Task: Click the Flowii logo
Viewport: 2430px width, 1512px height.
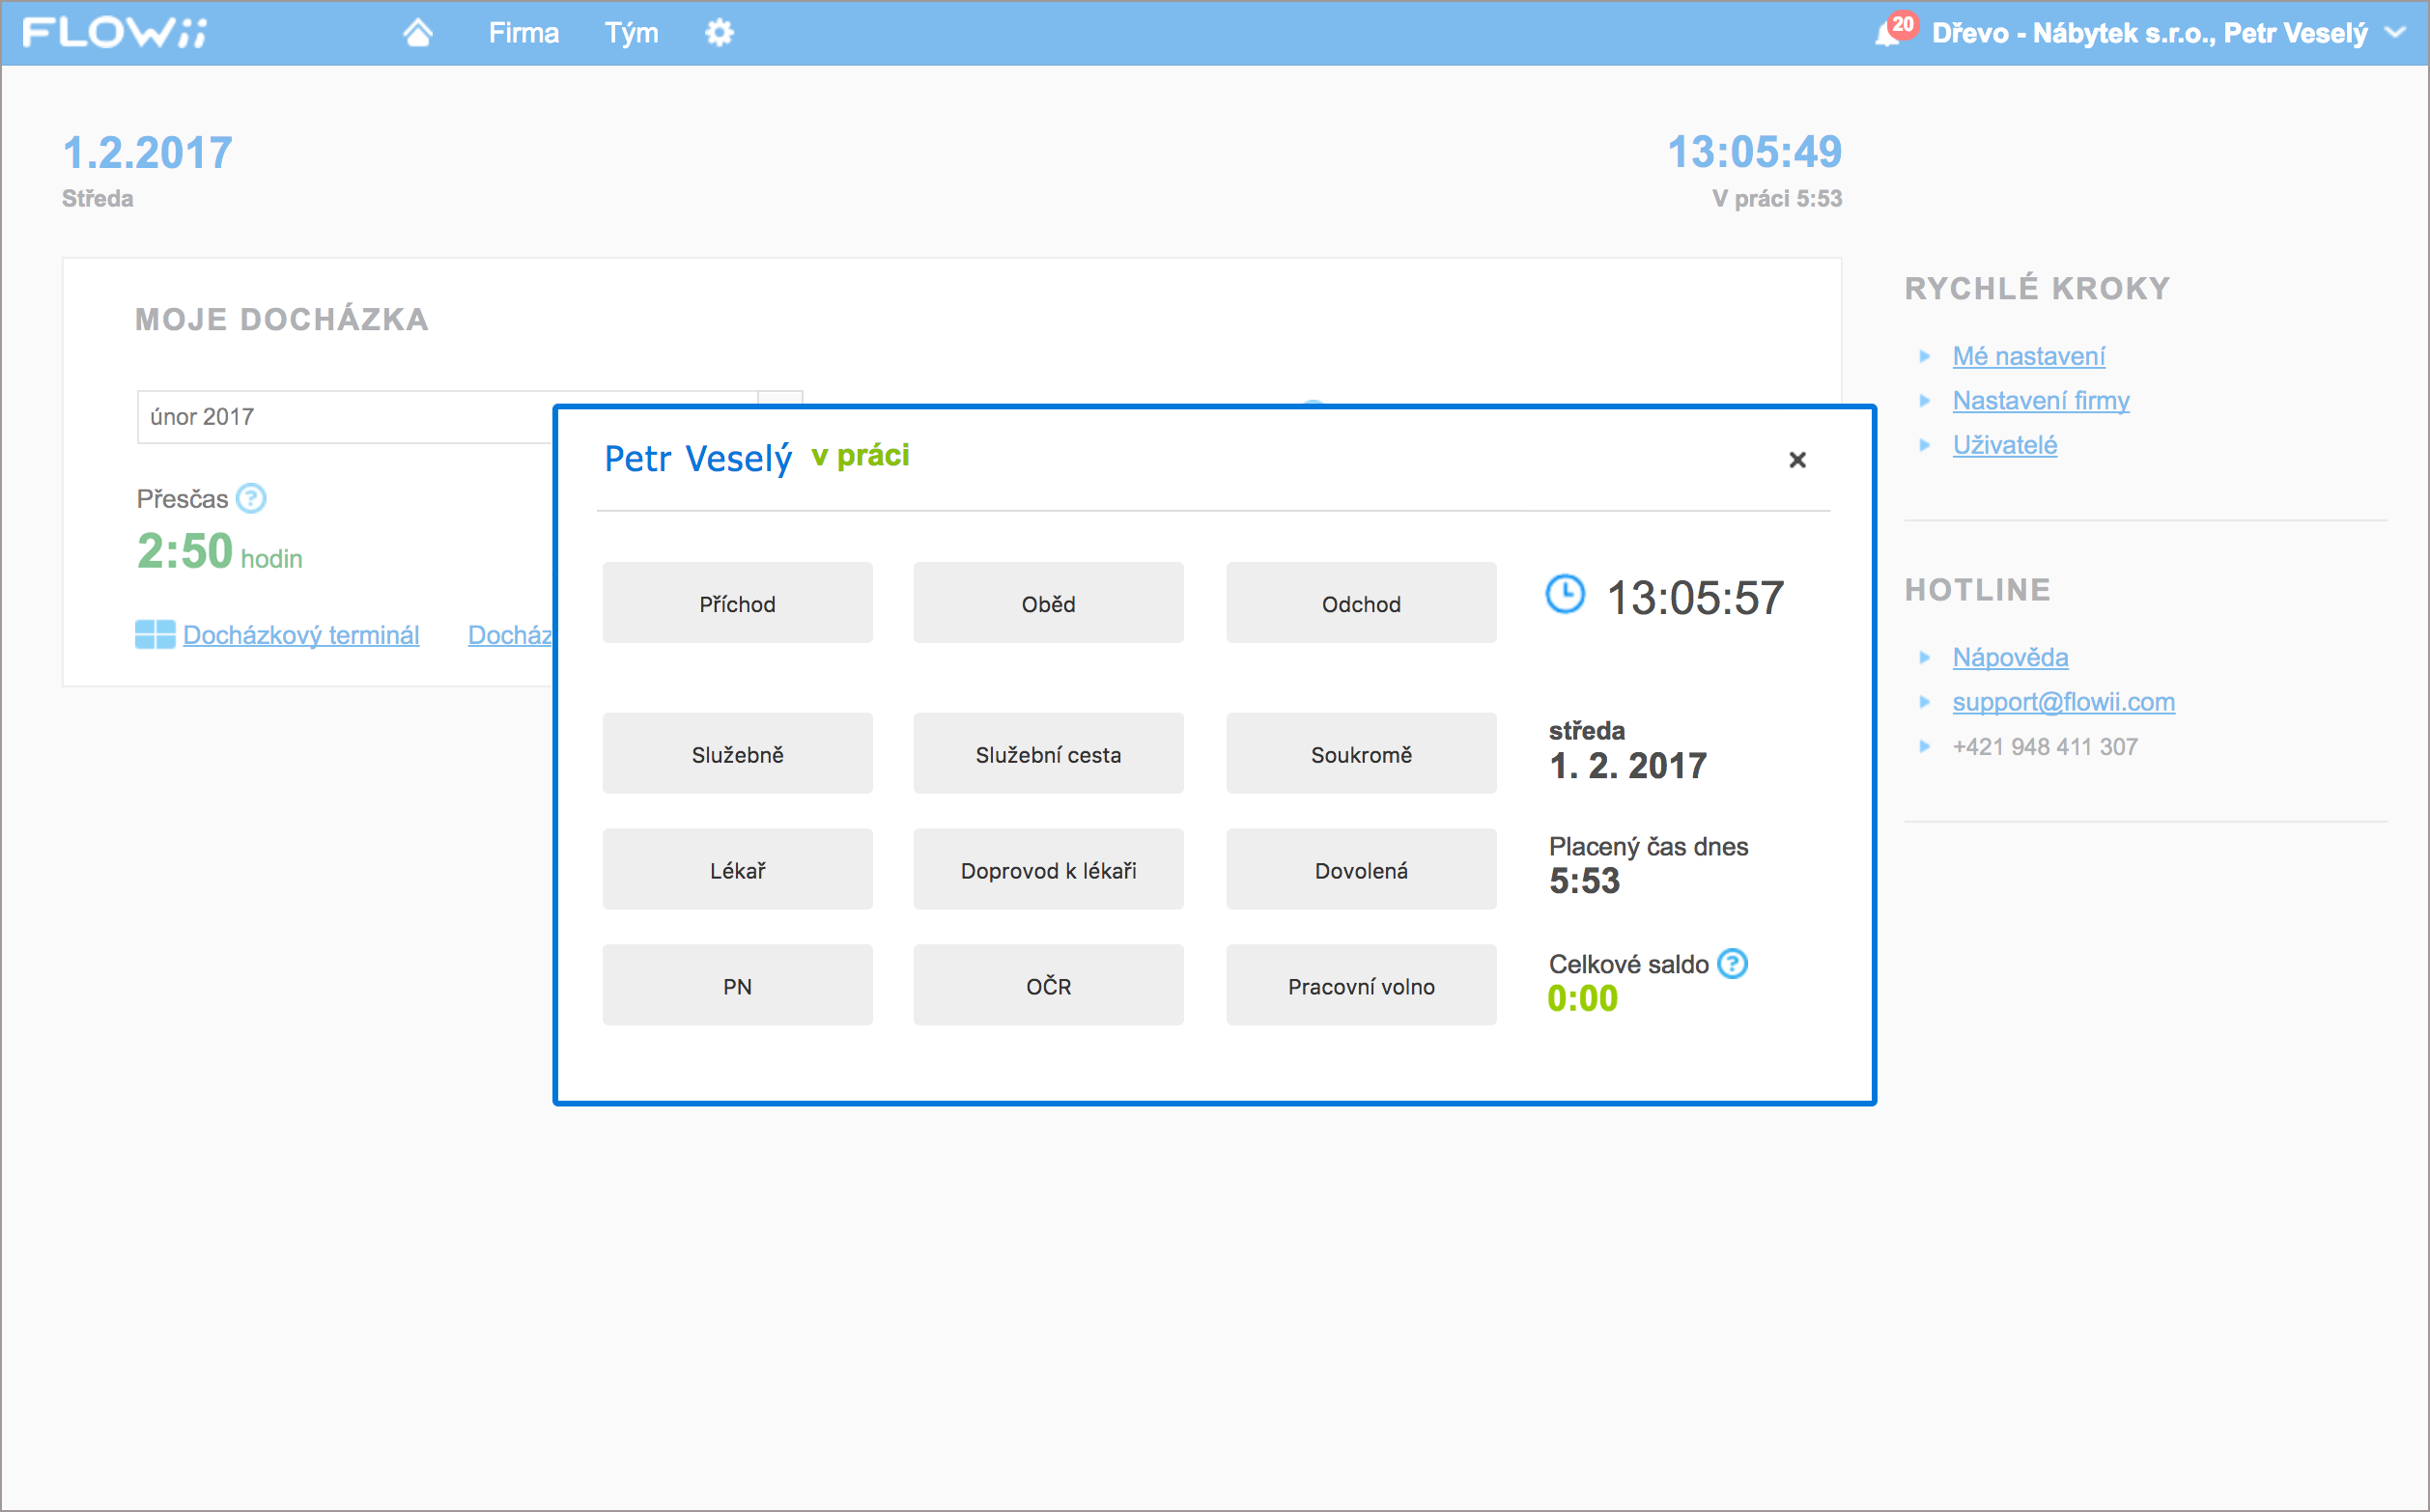Action: click(115, 33)
